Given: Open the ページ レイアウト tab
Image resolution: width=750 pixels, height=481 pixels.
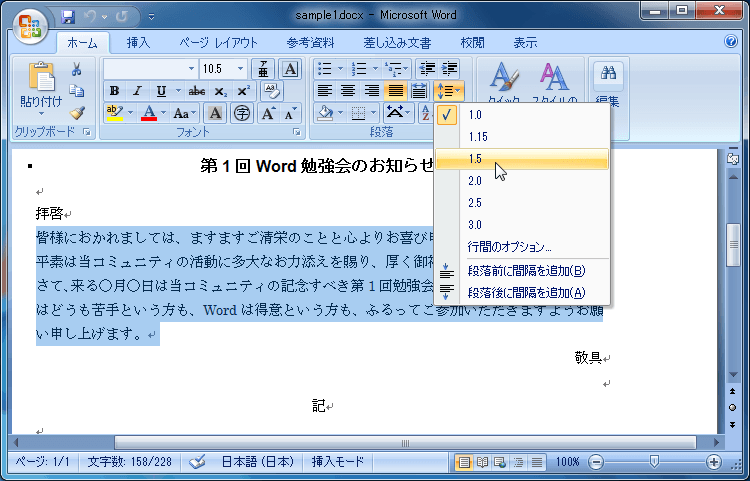Looking at the screenshot, I should [219, 43].
